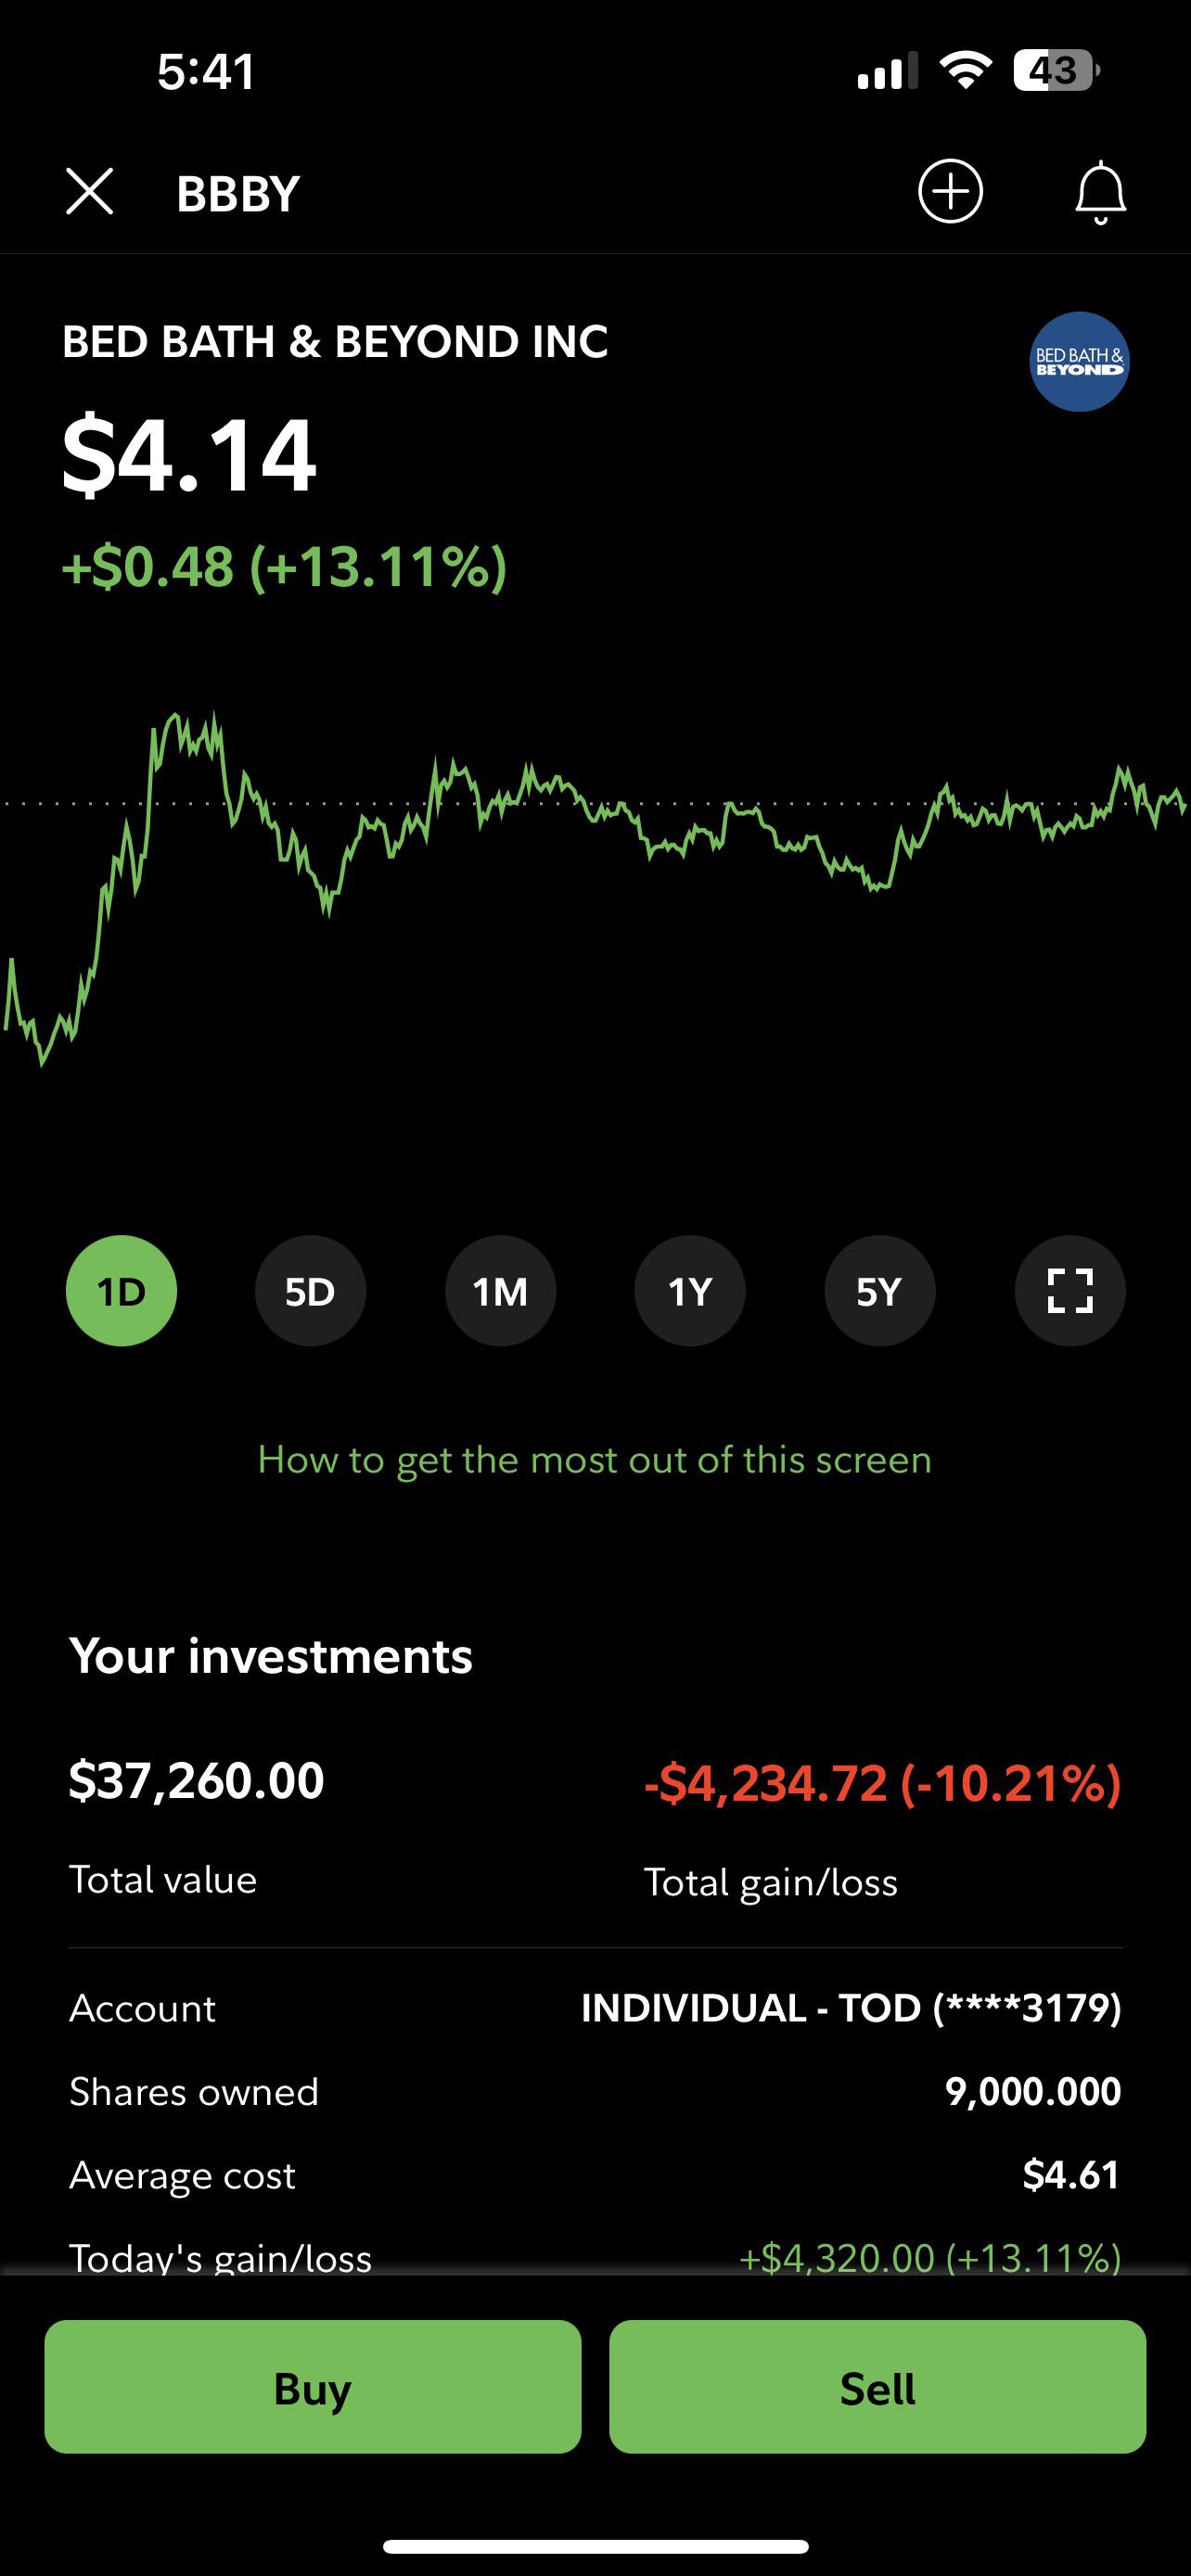Tap the Wi-Fi status icon
The image size is (1191, 2576).
[965, 71]
